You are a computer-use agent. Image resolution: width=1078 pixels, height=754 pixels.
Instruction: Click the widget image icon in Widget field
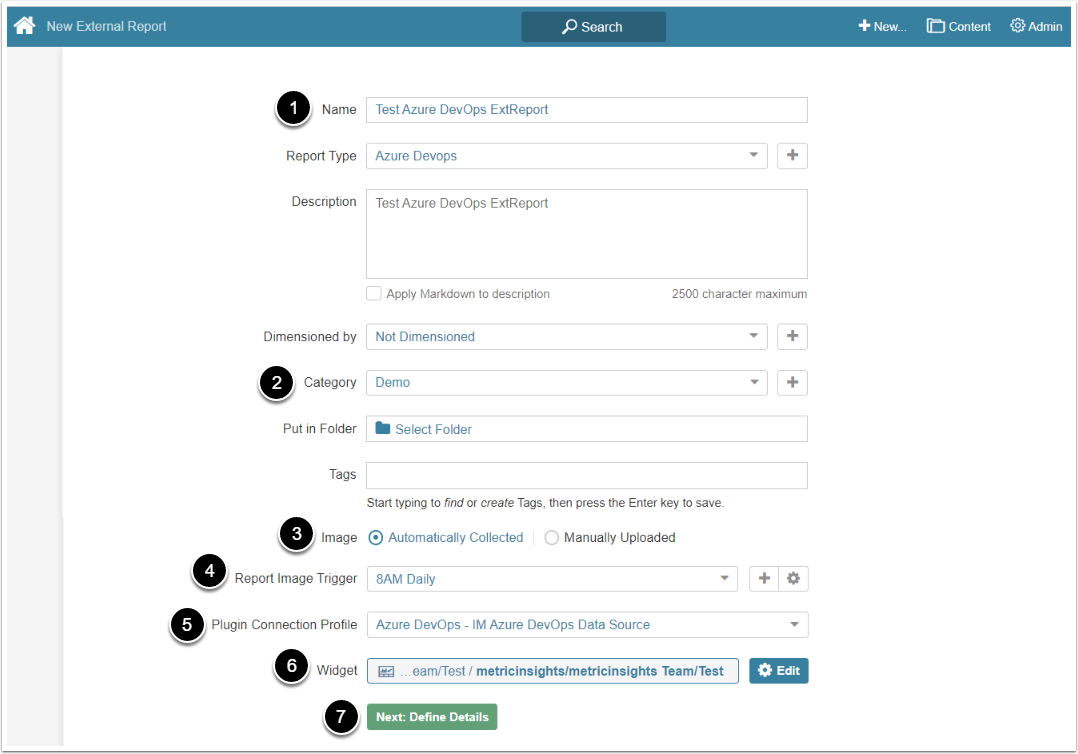coord(386,671)
